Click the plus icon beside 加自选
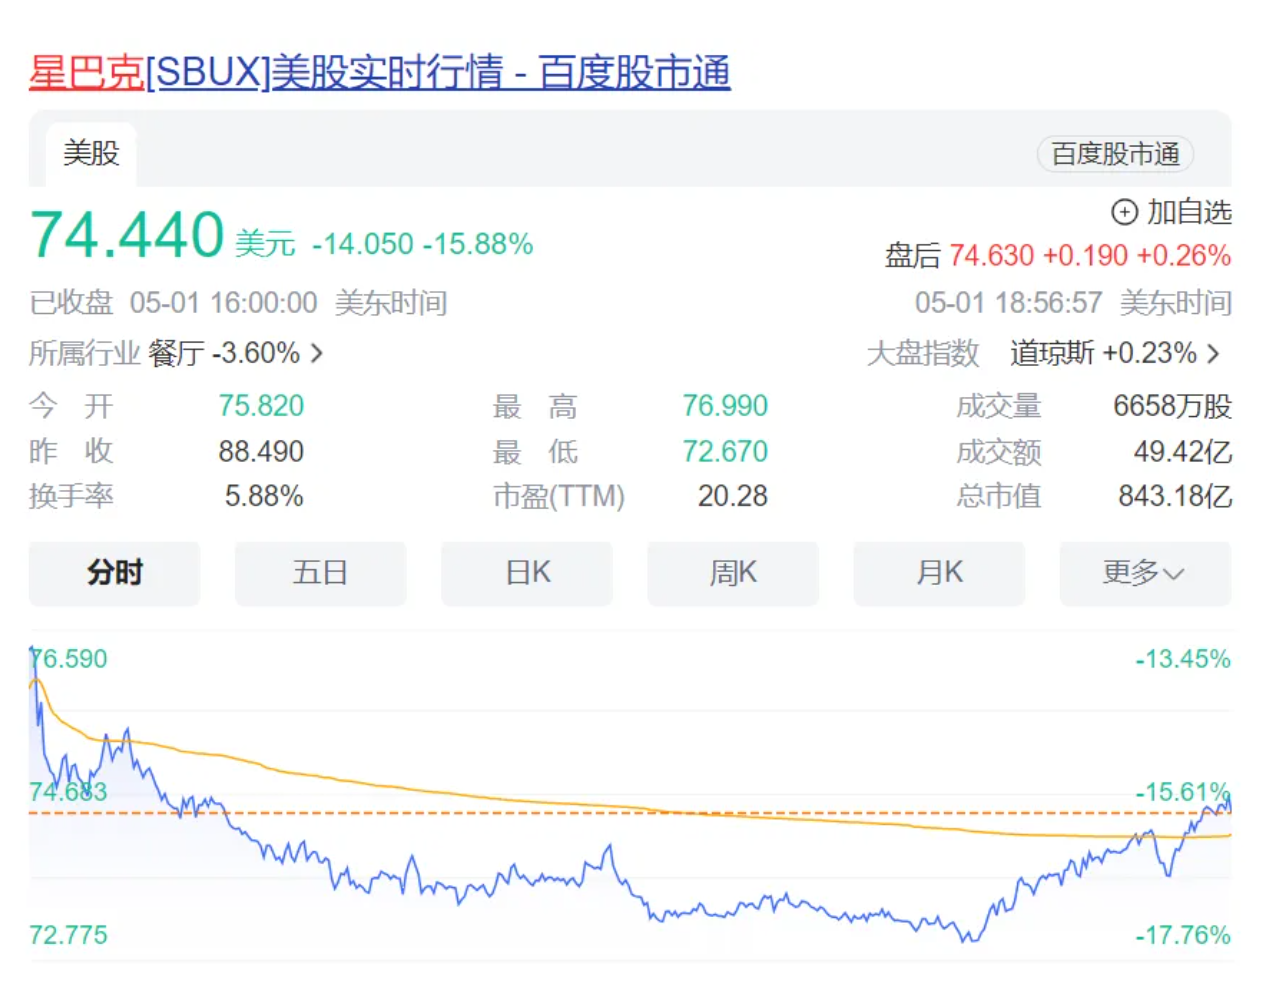1276x996 pixels. 1125,212
